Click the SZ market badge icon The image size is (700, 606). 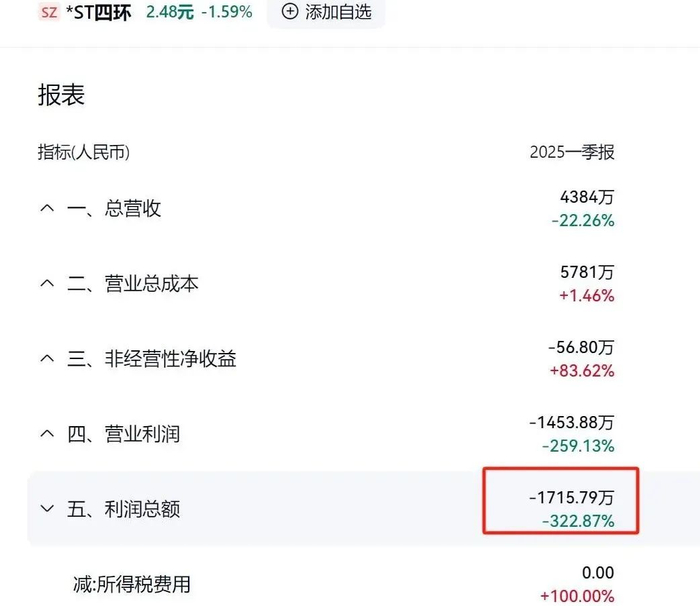coord(49,13)
